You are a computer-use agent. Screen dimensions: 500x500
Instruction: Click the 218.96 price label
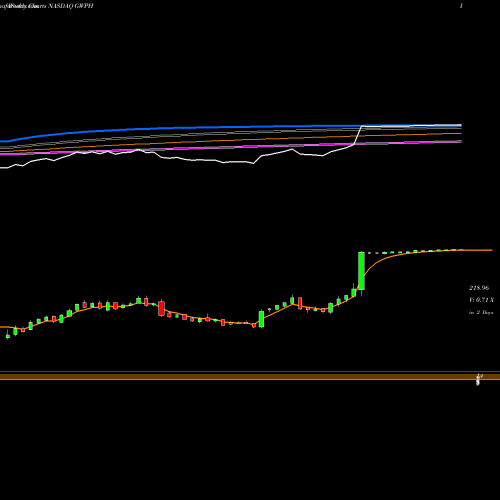point(479,288)
